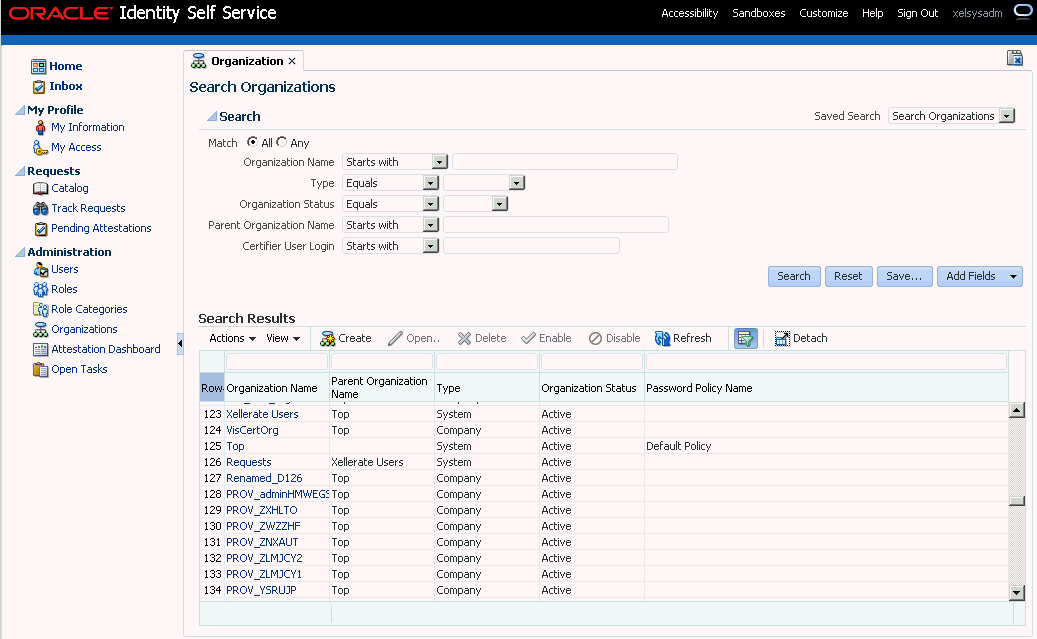This screenshot has height=639, width=1037.
Task: Open the Actions menu
Action: pos(232,339)
